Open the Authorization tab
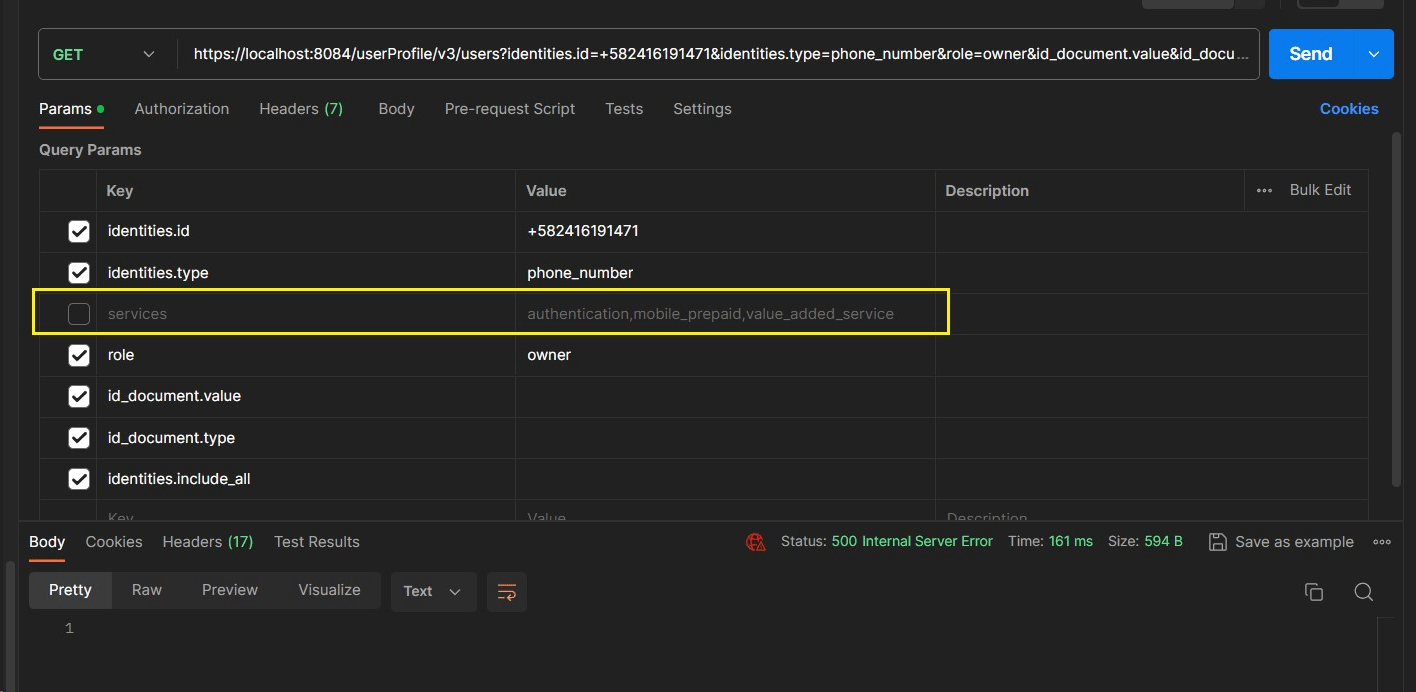This screenshot has height=692, width=1416. coord(182,109)
